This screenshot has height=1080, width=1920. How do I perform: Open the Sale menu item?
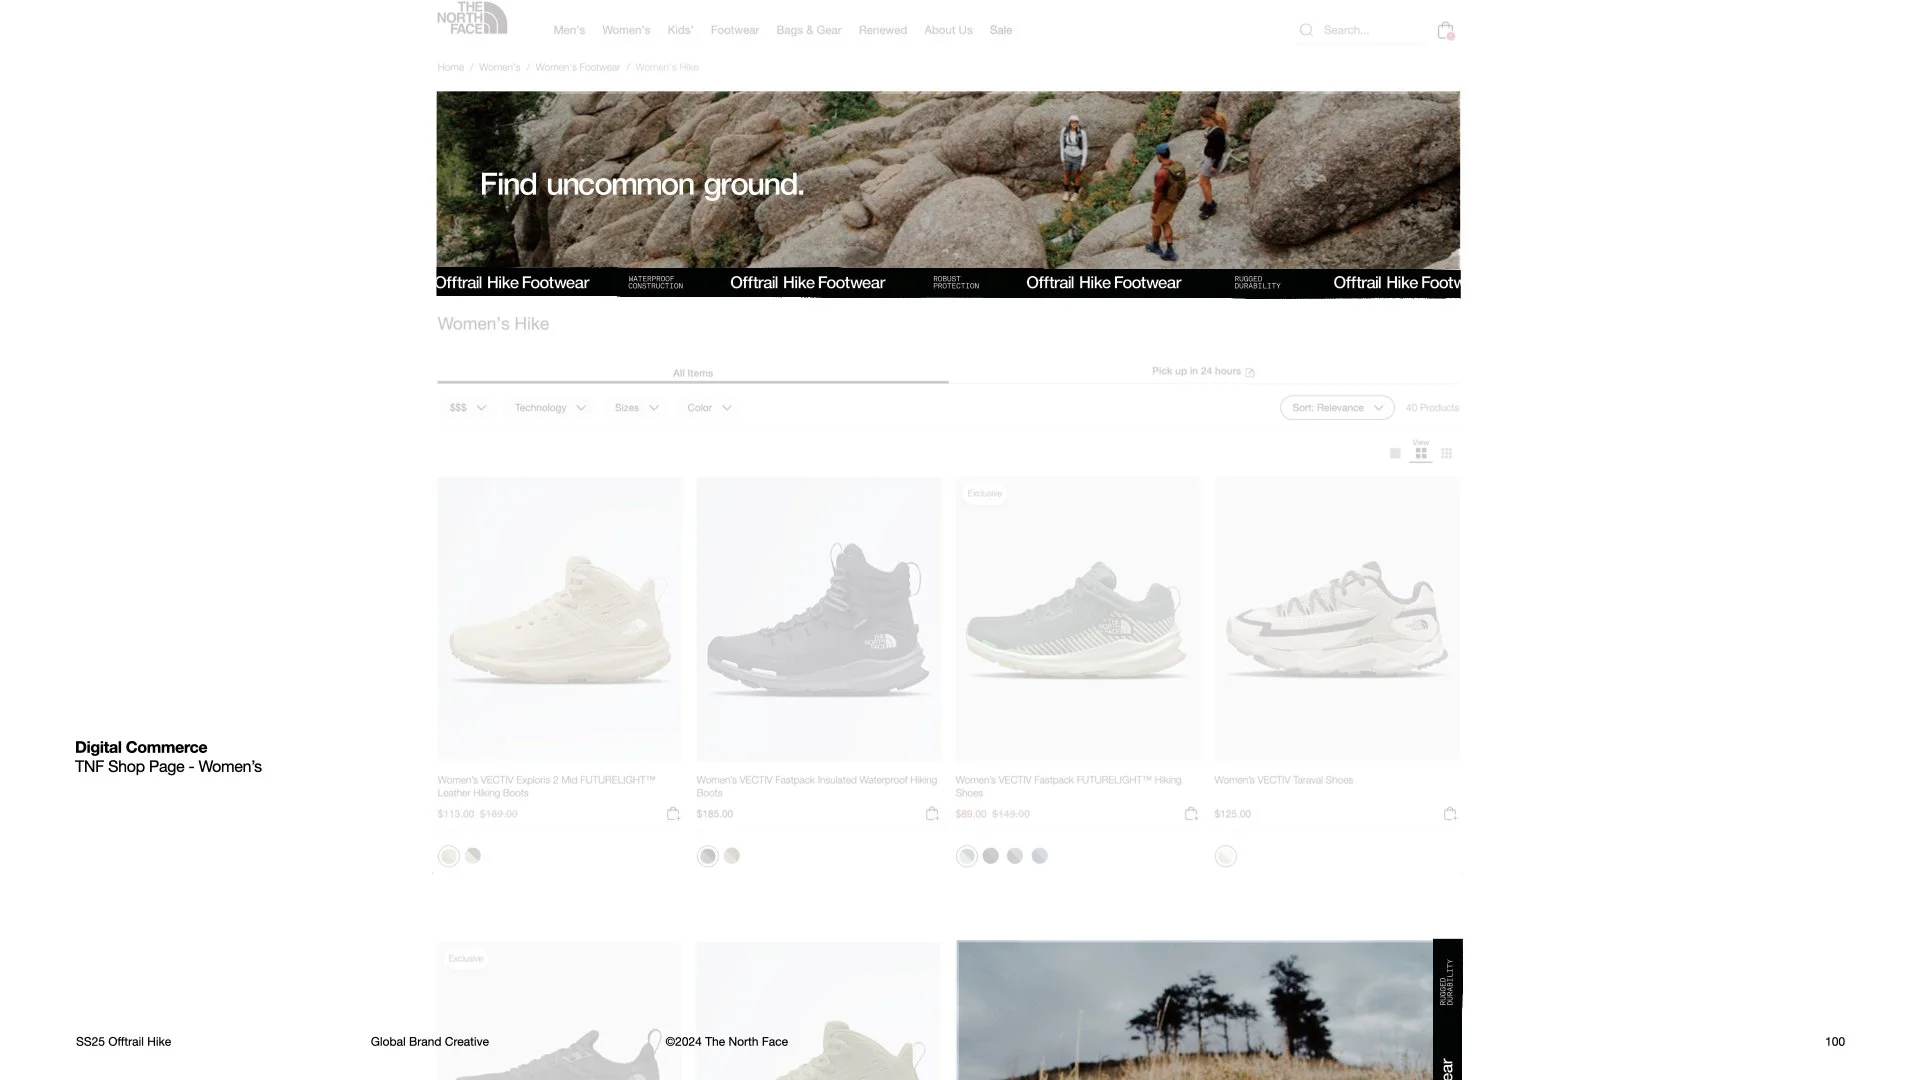click(x=1000, y=31)
